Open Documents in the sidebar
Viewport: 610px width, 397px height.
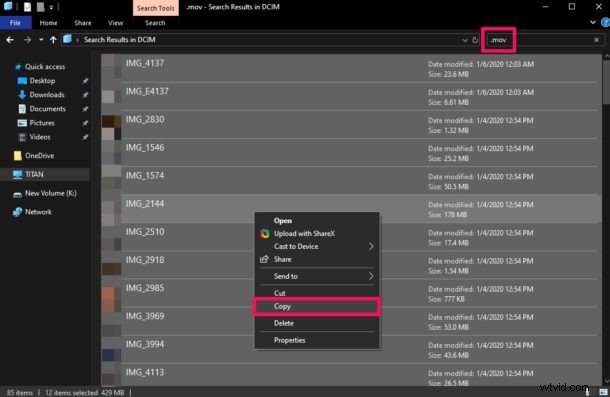coord(47,109)
